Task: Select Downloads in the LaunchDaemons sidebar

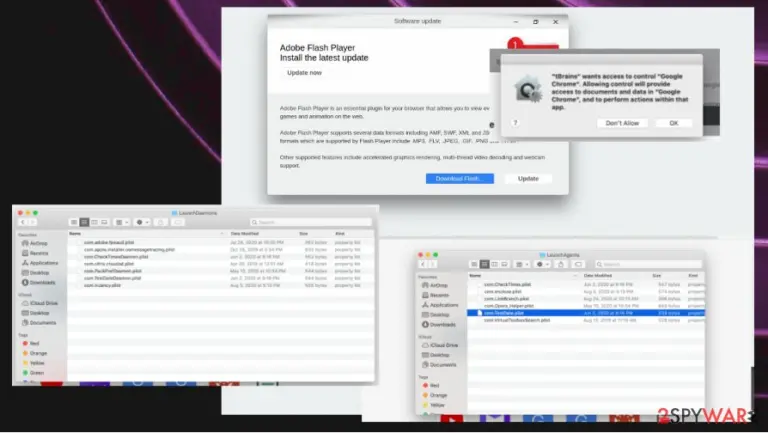Action: (38, 283)
